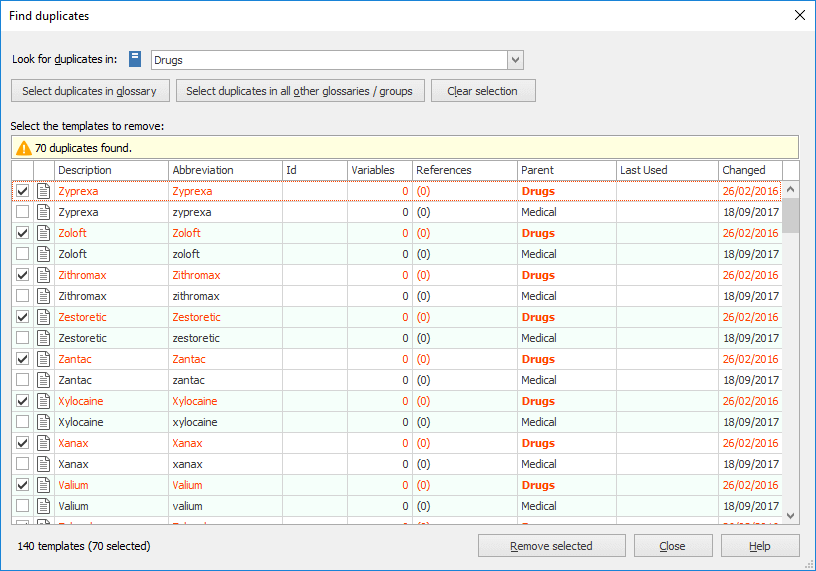Click document icon of Xylocaine Medical row

click(44, 422)
